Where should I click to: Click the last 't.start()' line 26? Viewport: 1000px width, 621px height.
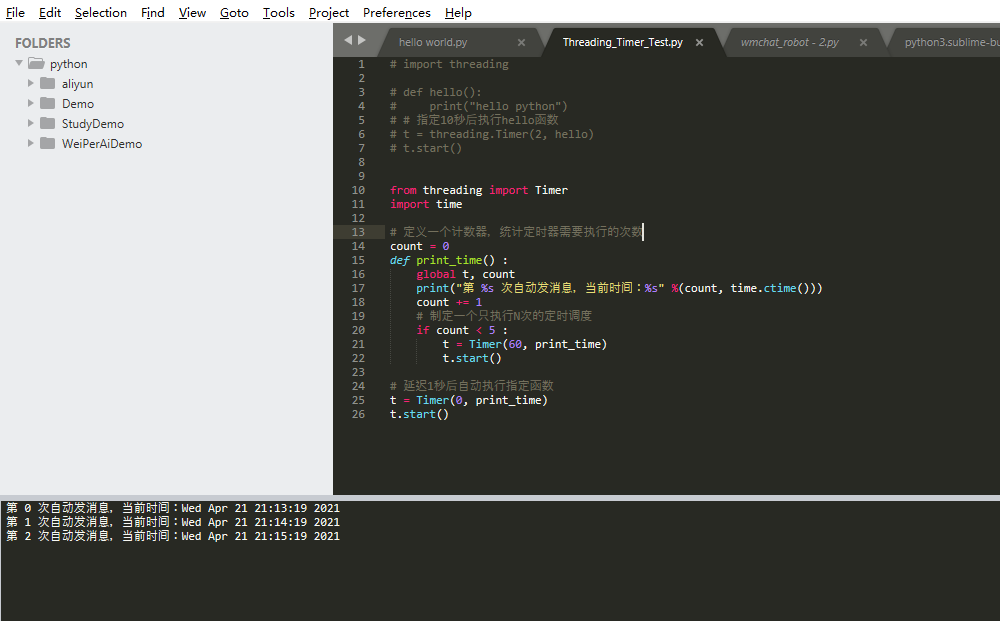coord(419,414)
